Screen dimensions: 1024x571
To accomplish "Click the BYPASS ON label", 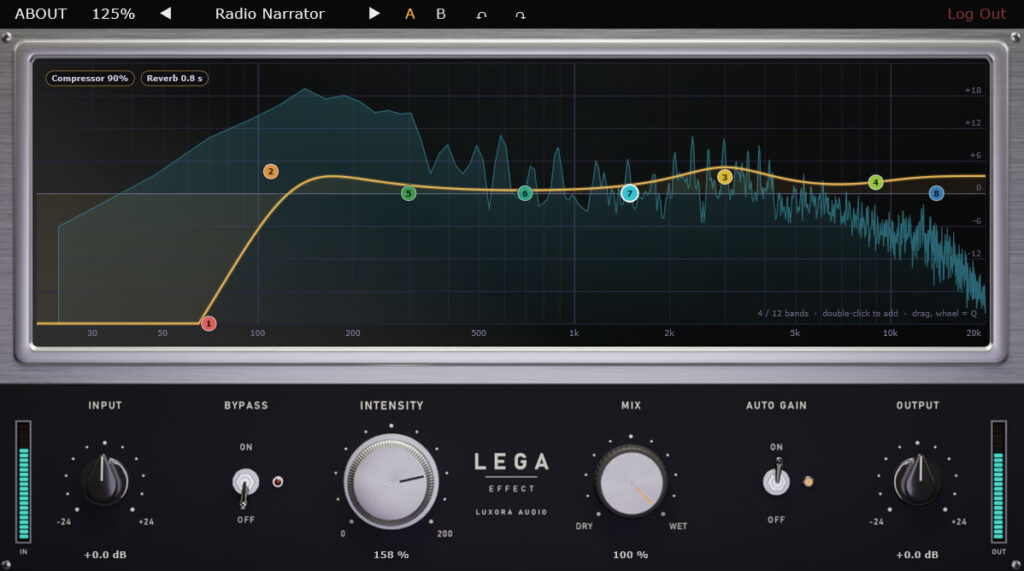I will 246,448.
